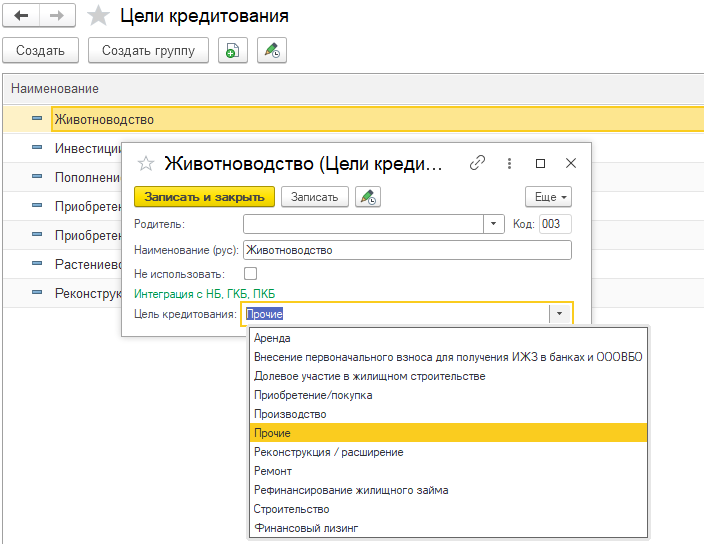Go forward with the right arrow button
The height and width of the screenshot is (544, 704).
[57, 16]
